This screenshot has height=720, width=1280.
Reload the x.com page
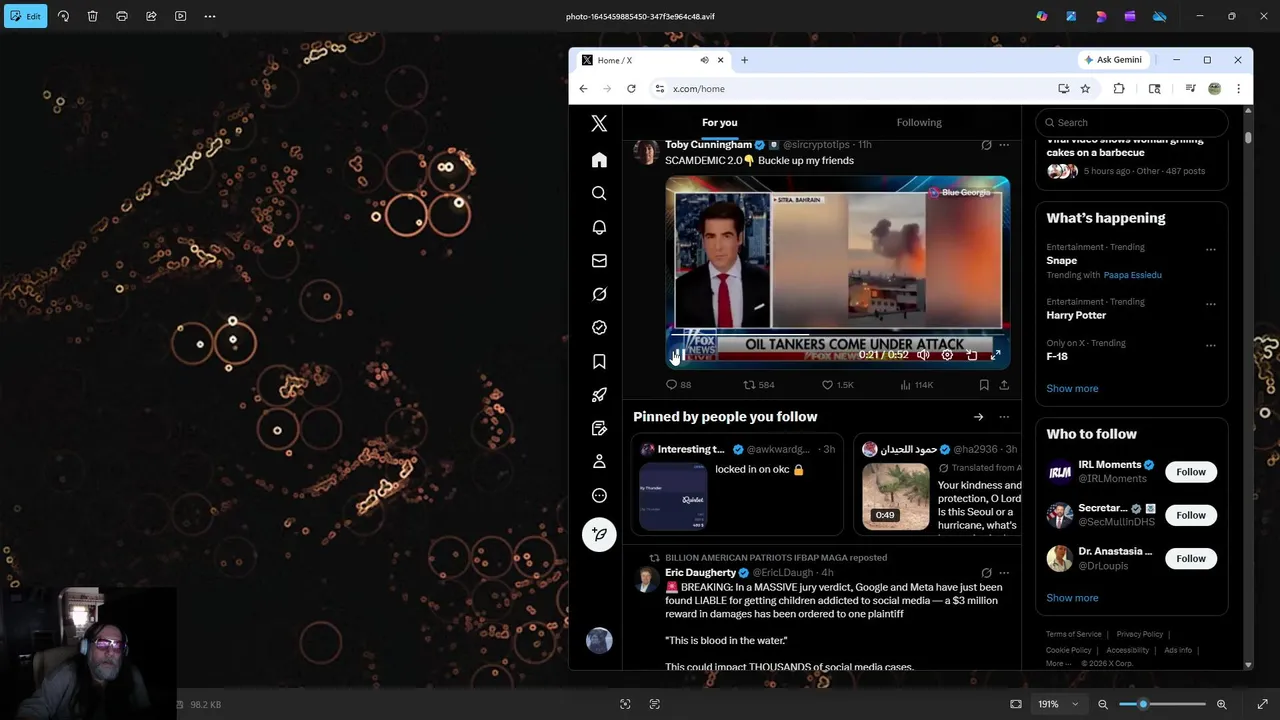coord(631,89)
